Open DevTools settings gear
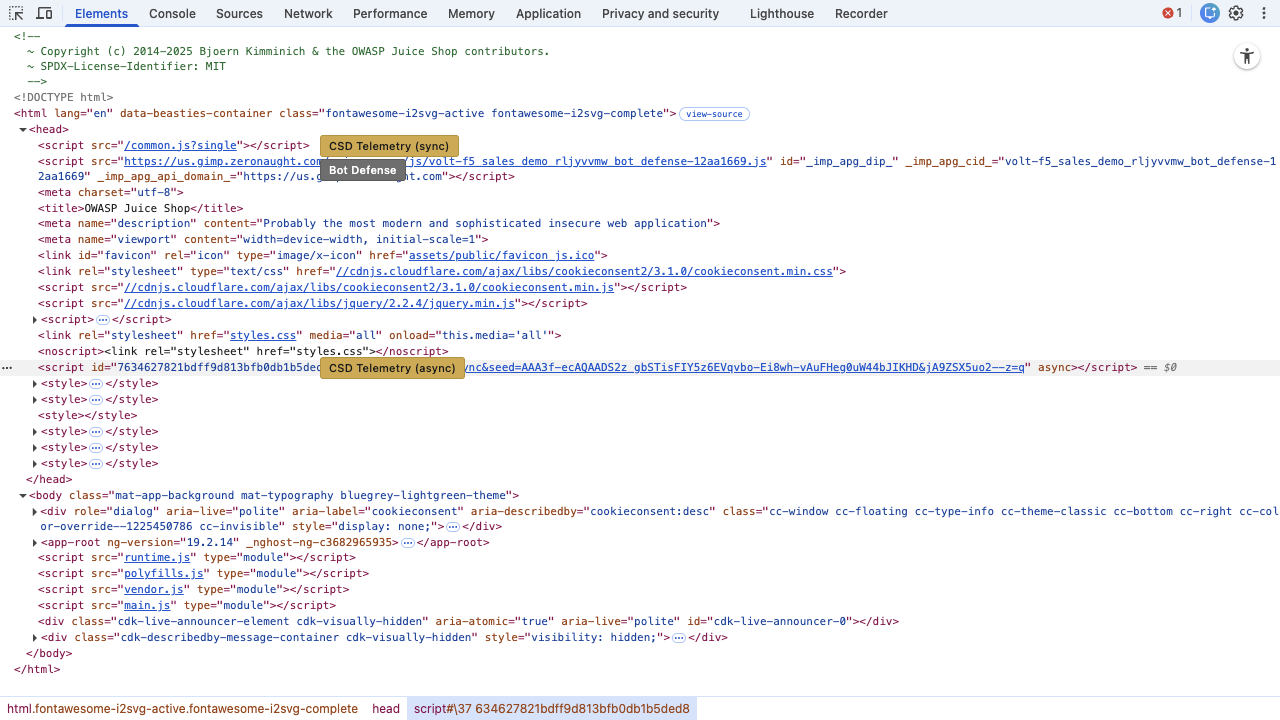Viewport: 1280px width, 720px height. pos(1236,14)
